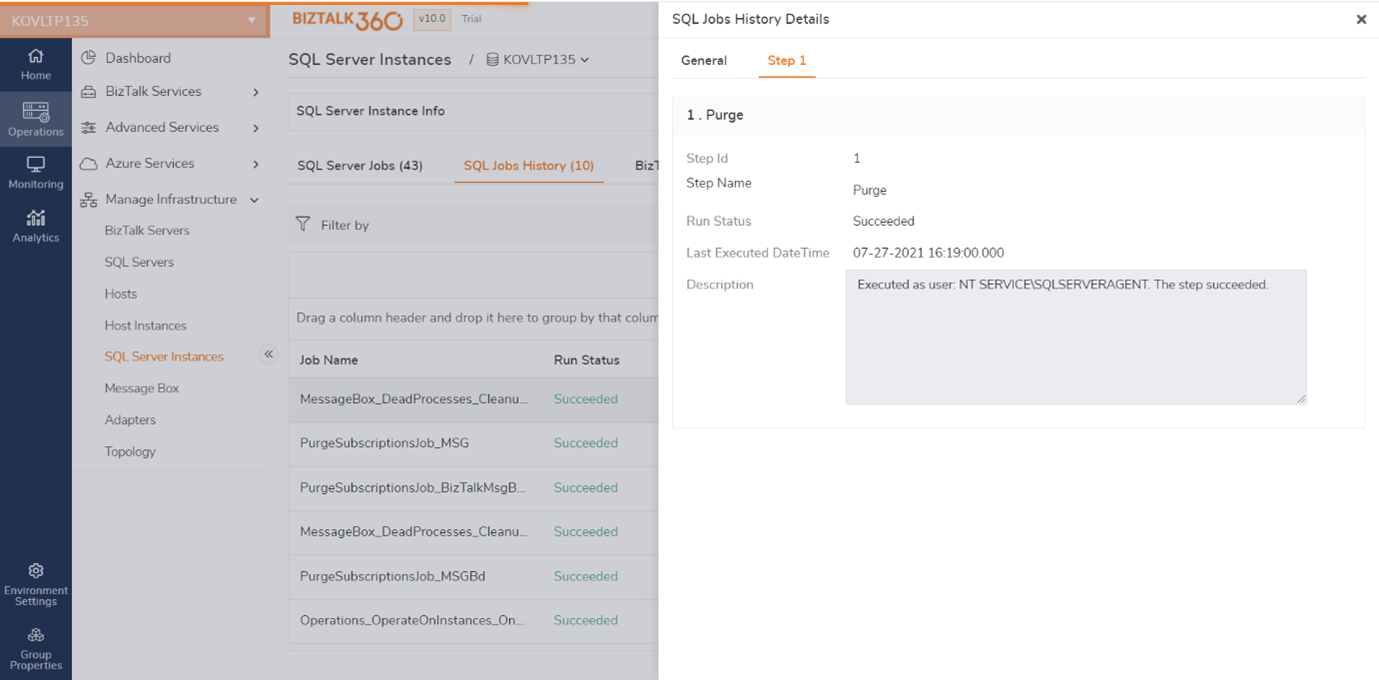Select the Operations icon in the sidebar
Image resolution: width=1379 pixels, height=680 pixels.
pyautogui.click(x=36, y=118)
